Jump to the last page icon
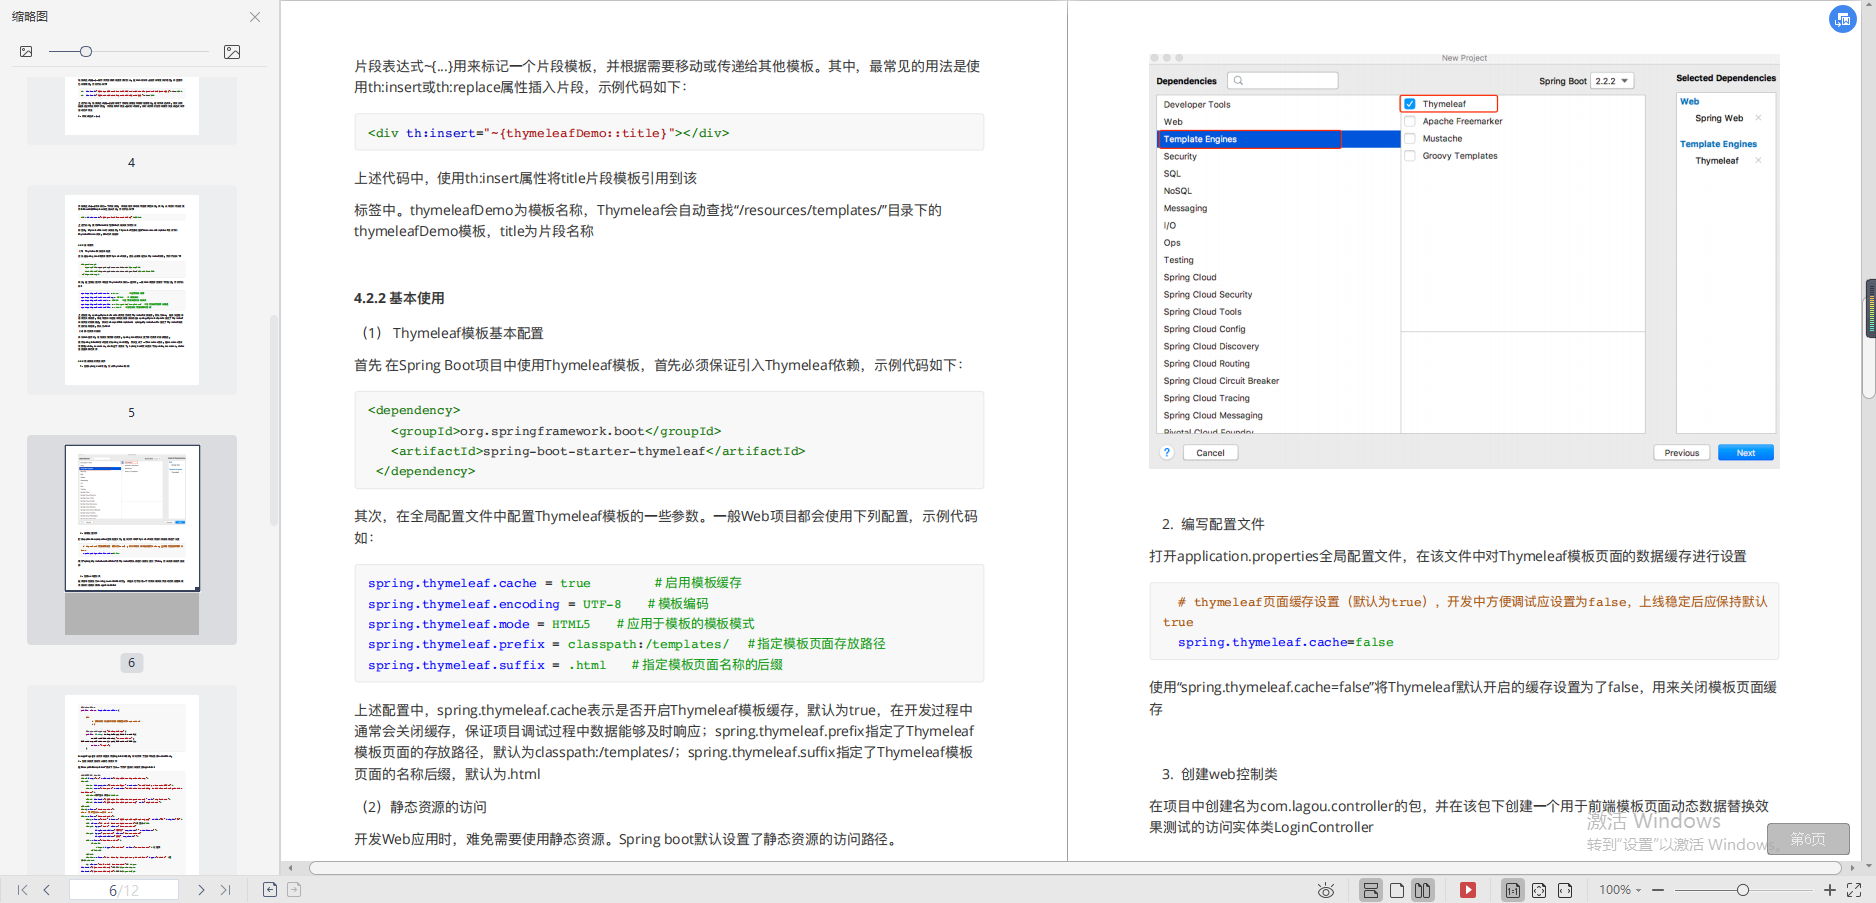The height and width of the screenshot is (903, 1876). tap(225, 890)
